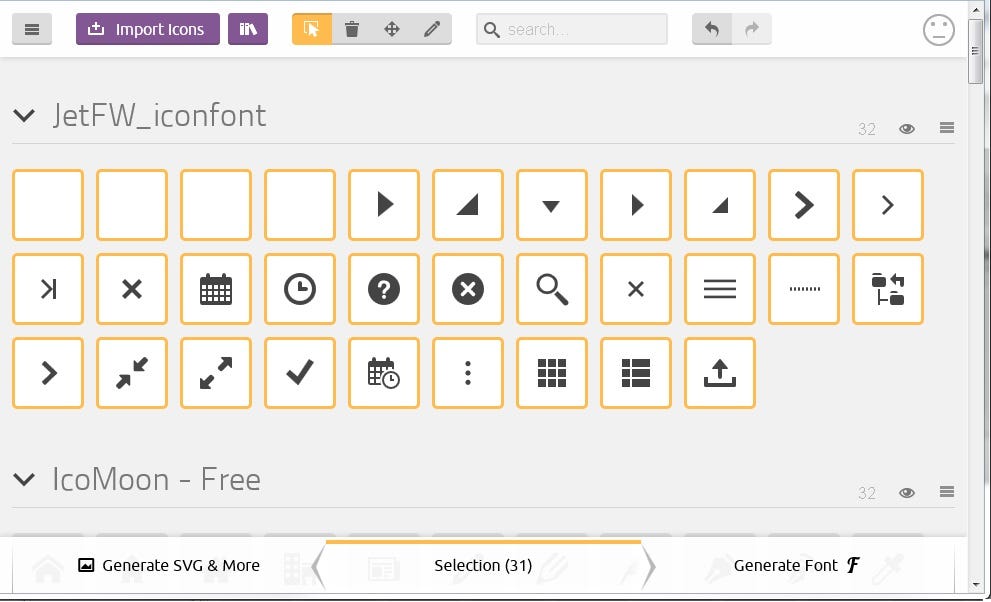
Task: Select the upload arrow icon
Action: (x=720, y=373)
